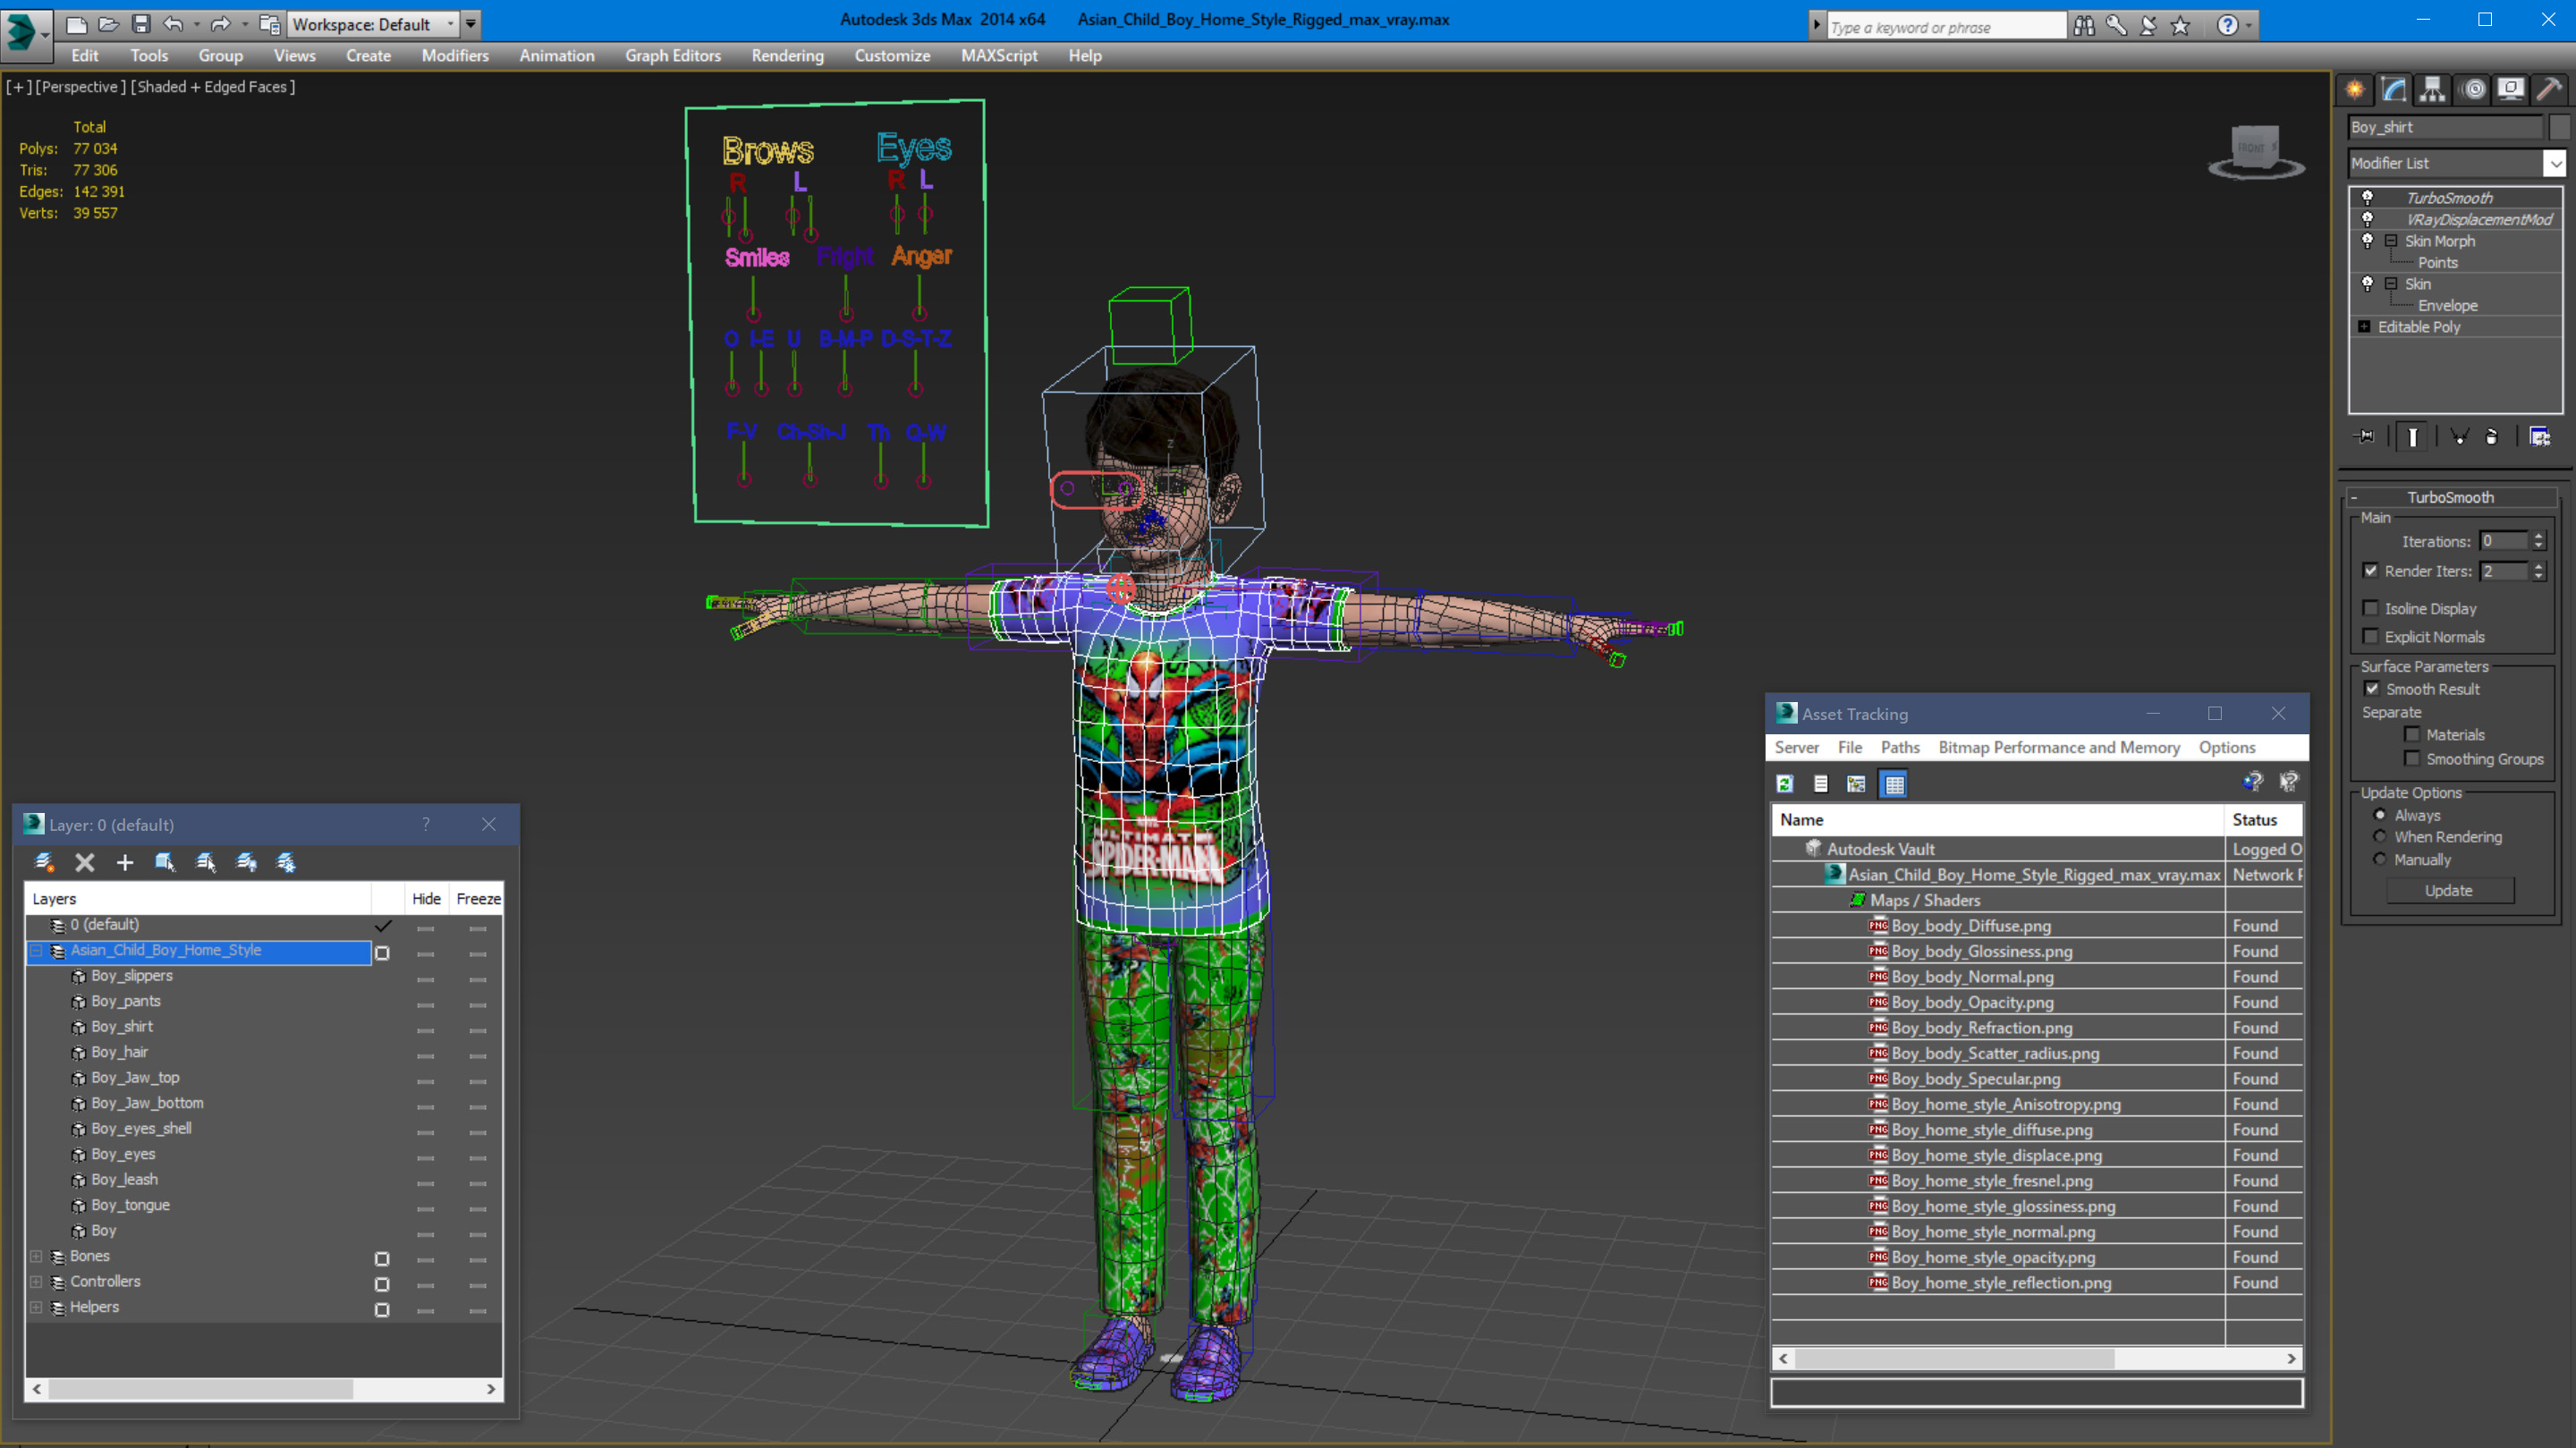Click New Scene icon in title bar
Screen dimensions: 2576x1448
pyautogui.click(x=76, y=24)
